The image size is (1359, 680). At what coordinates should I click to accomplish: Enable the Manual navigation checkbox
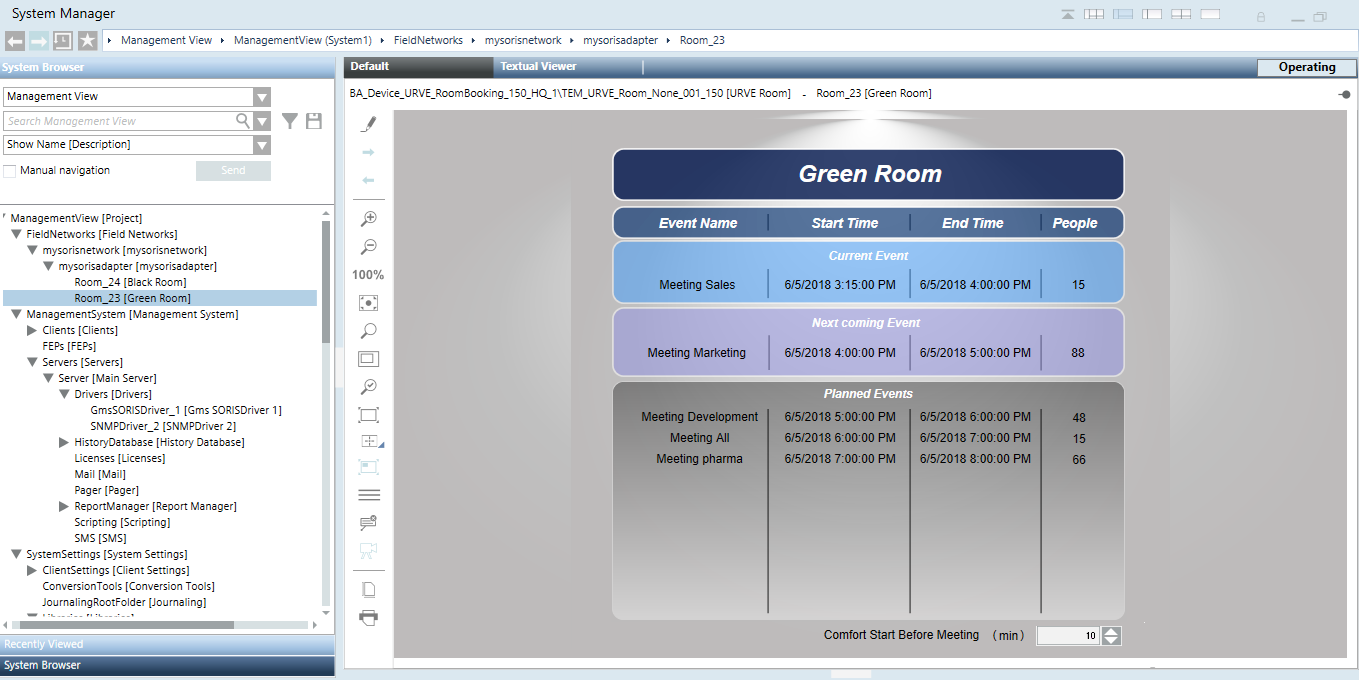[10, 170]
